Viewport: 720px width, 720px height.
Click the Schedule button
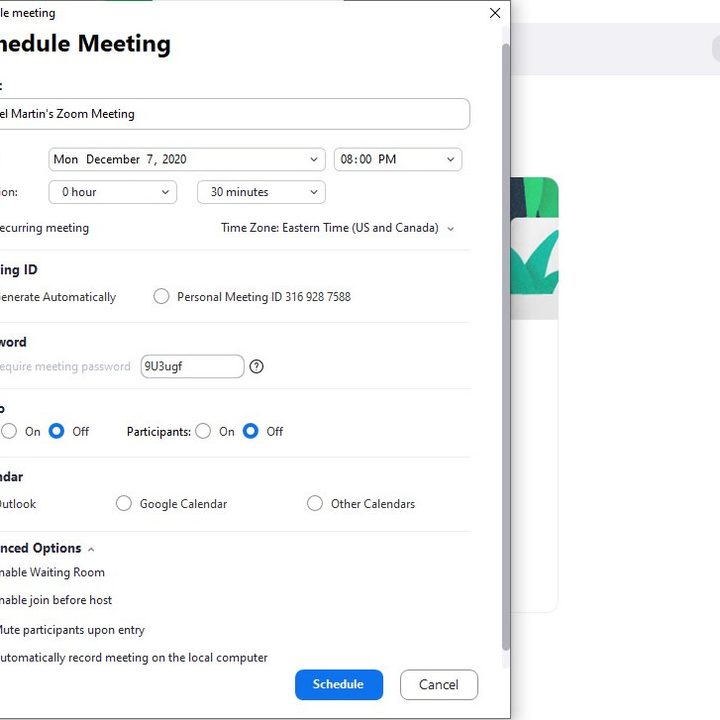tap(339, 685)
